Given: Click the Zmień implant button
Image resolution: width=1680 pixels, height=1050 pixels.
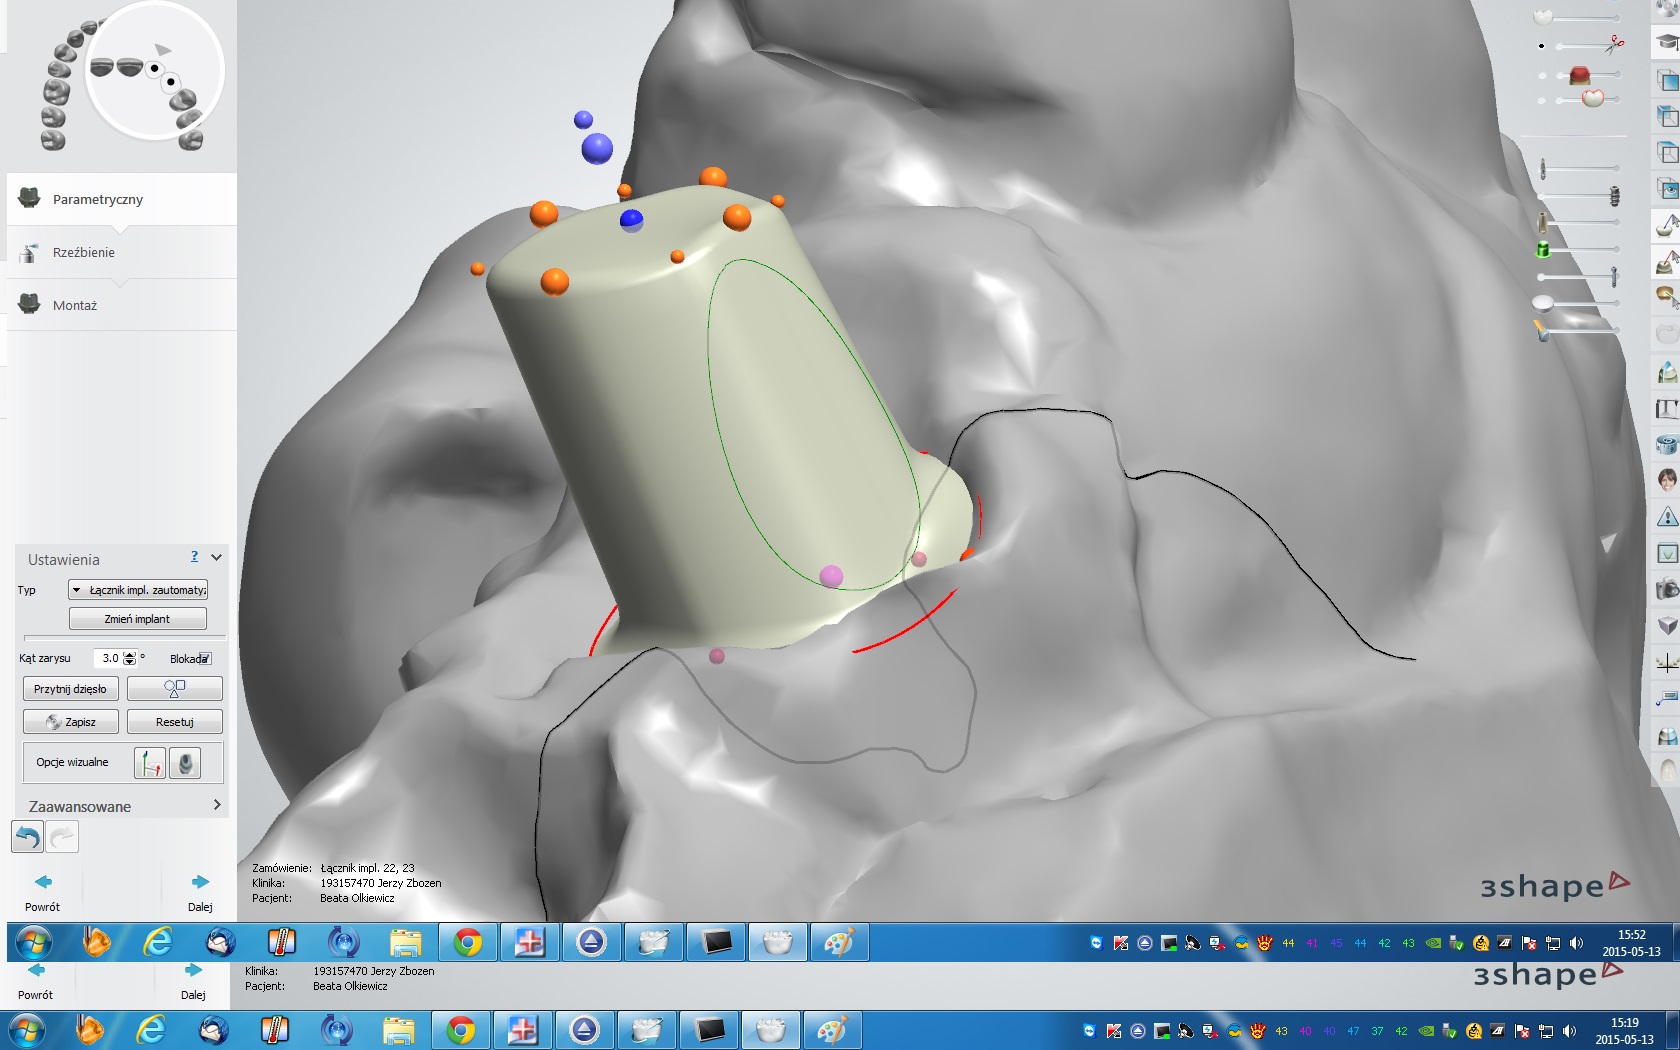Looking at the screenshot, I should coord(138,619).
